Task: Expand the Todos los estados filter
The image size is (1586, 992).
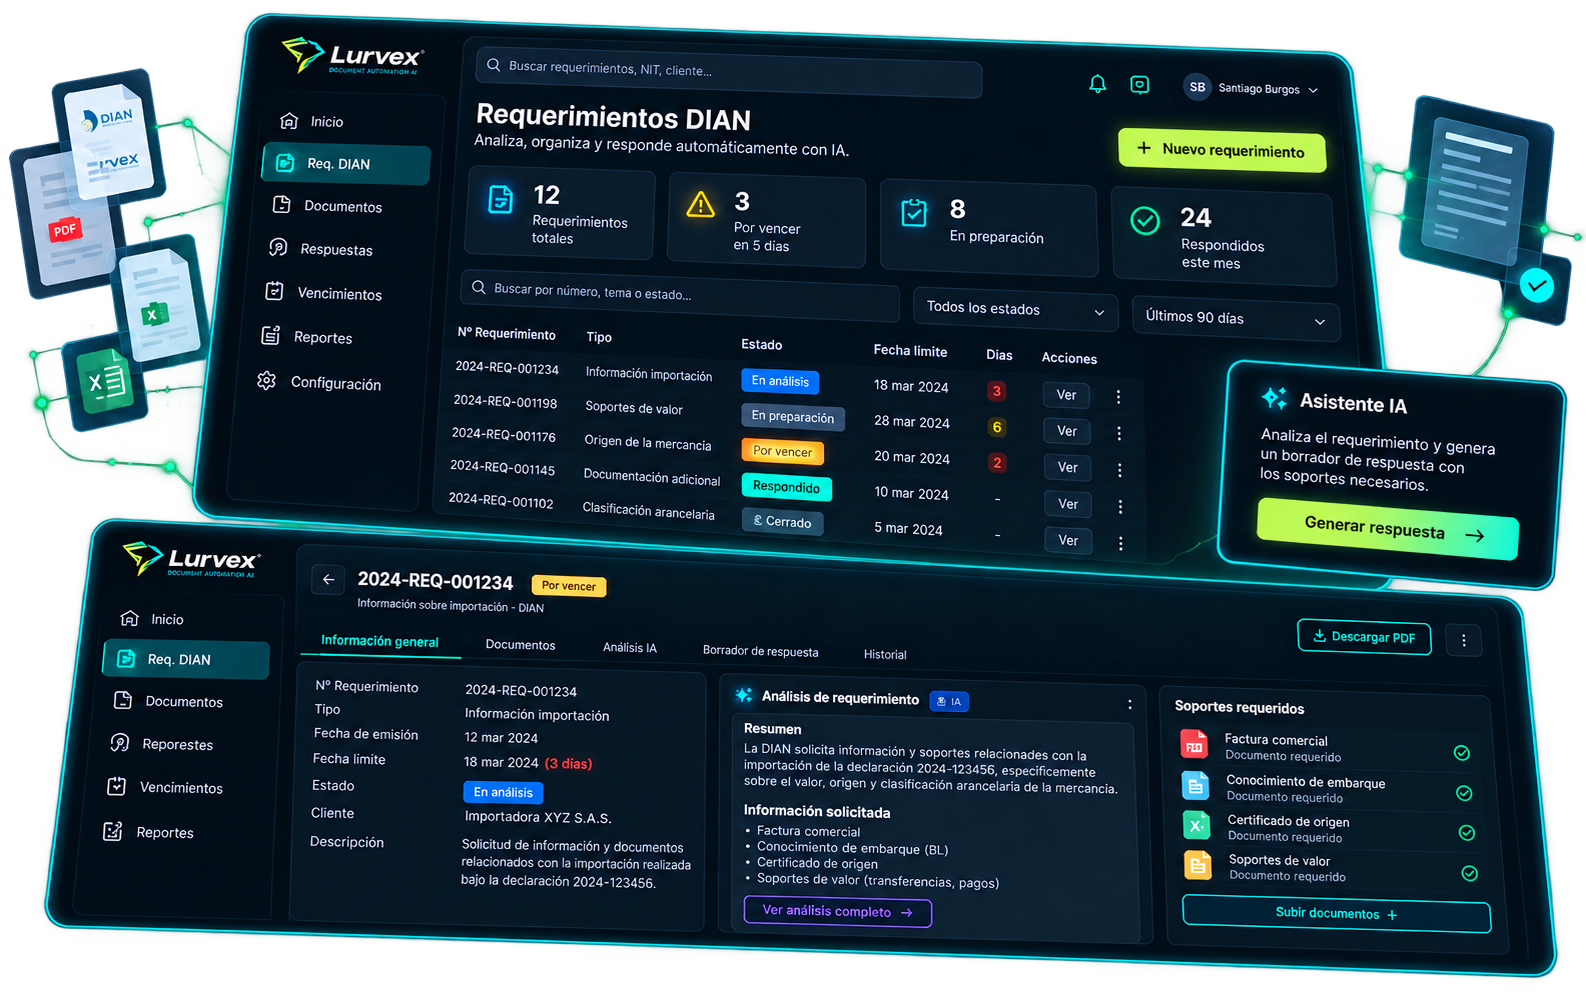Action: point(1015,309)
